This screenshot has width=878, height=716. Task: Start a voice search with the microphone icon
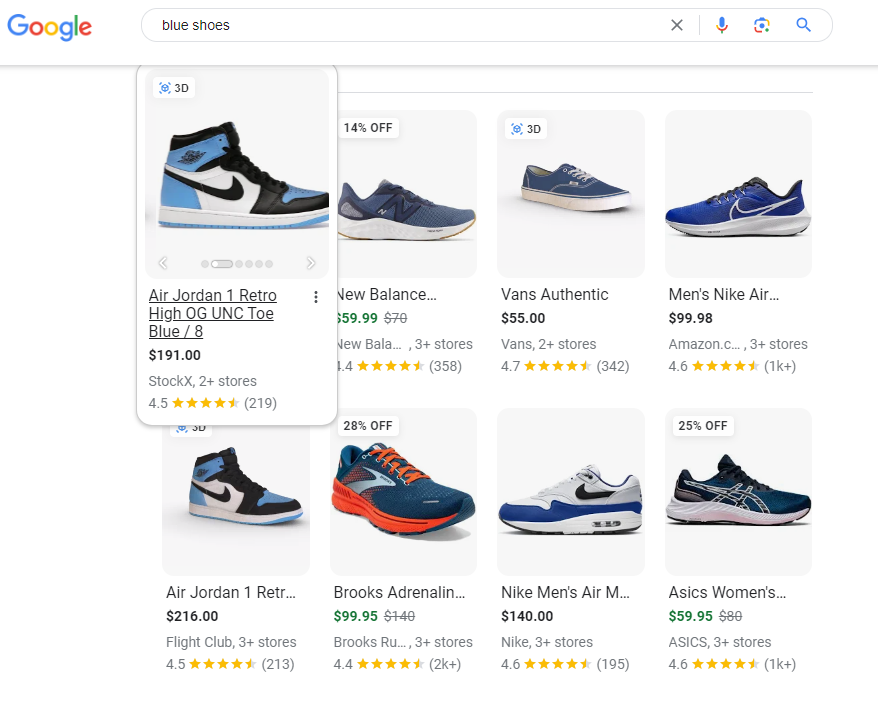coord(722,25)
